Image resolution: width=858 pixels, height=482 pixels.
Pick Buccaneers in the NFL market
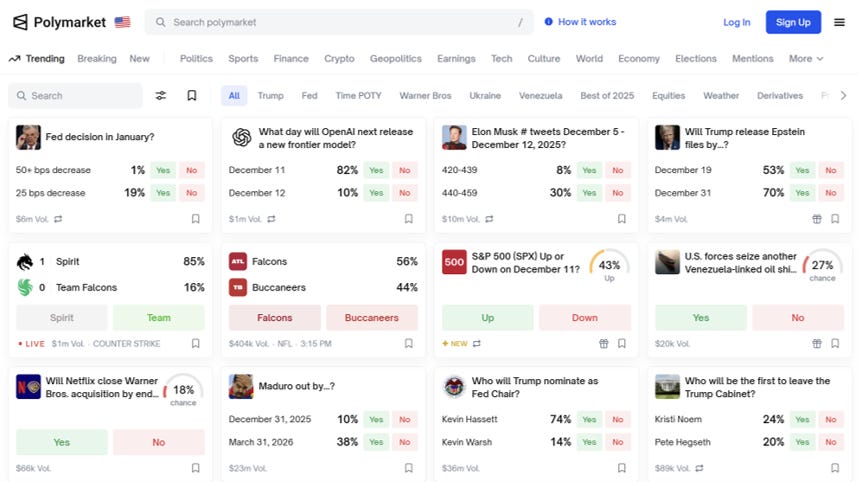point(372,318)
